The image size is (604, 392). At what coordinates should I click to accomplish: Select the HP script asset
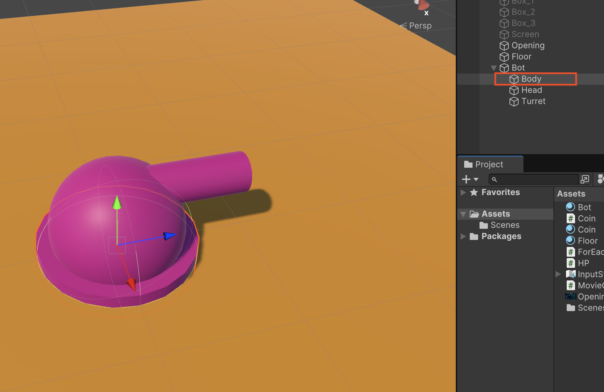578,263
